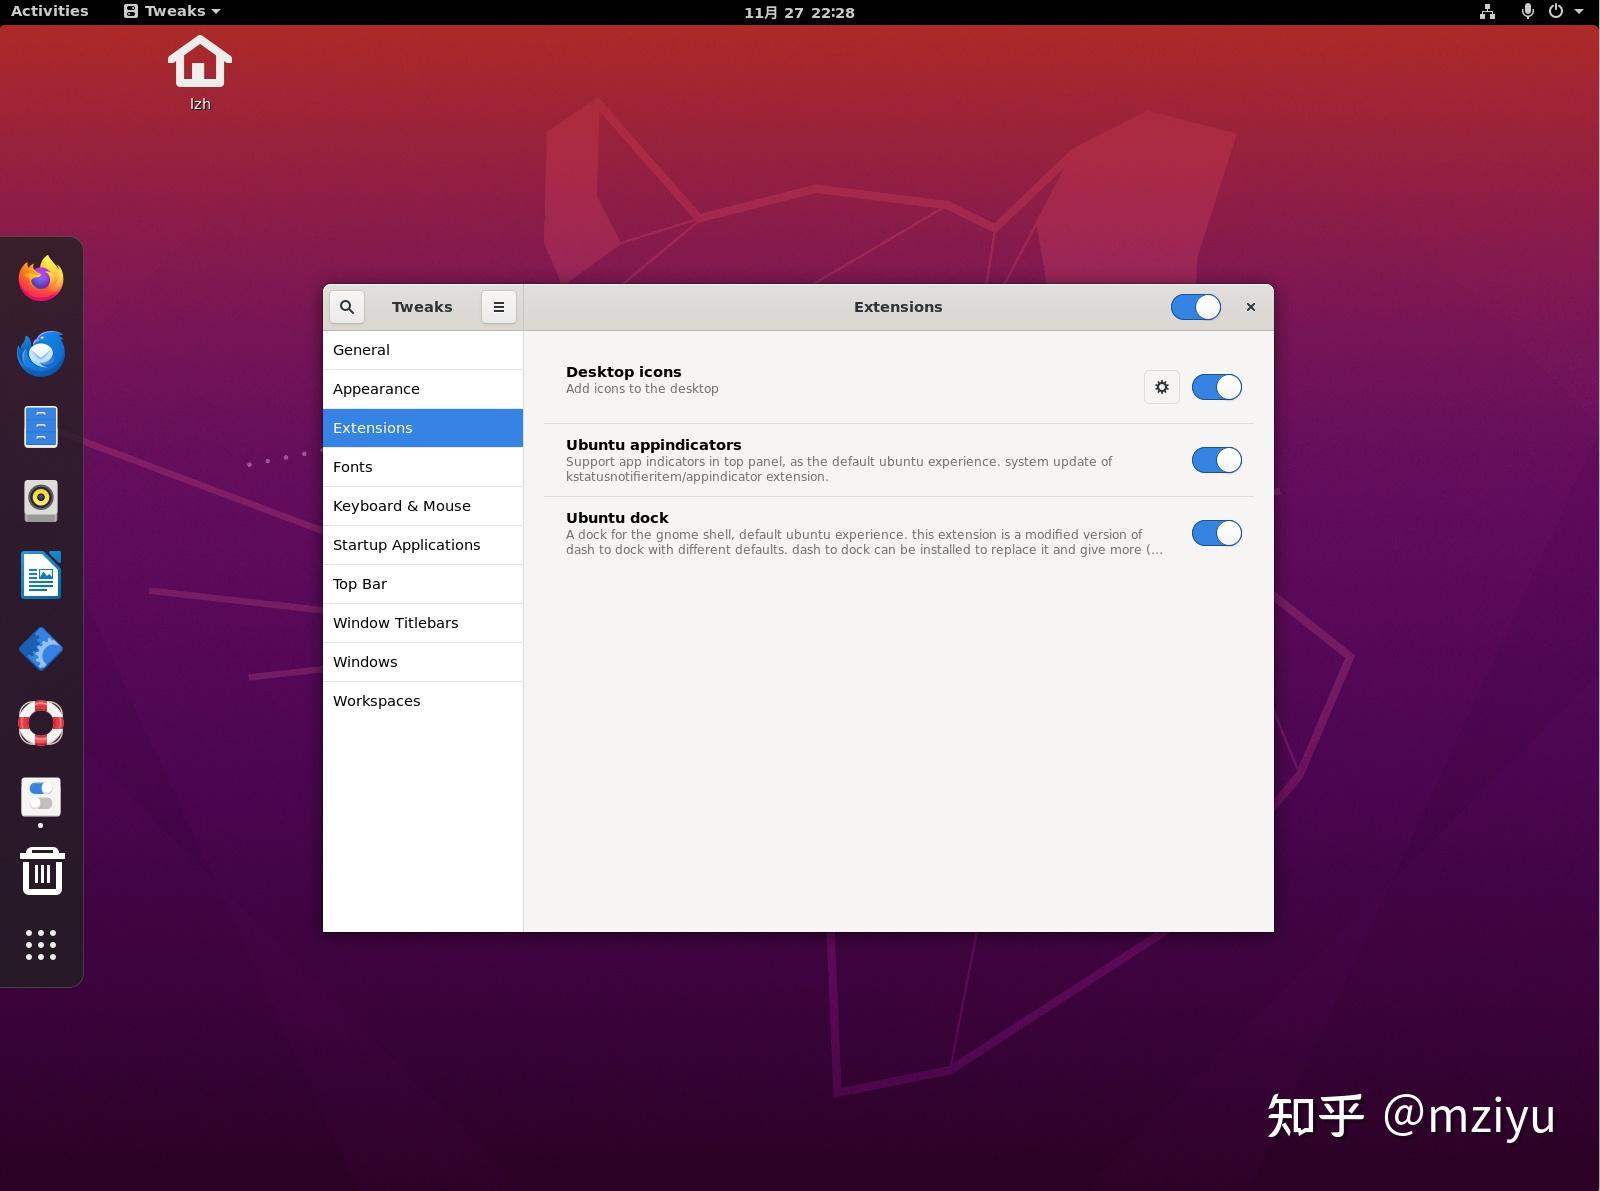
Task: Disable the Desktop icons extension
Action: click(1216, 387)
